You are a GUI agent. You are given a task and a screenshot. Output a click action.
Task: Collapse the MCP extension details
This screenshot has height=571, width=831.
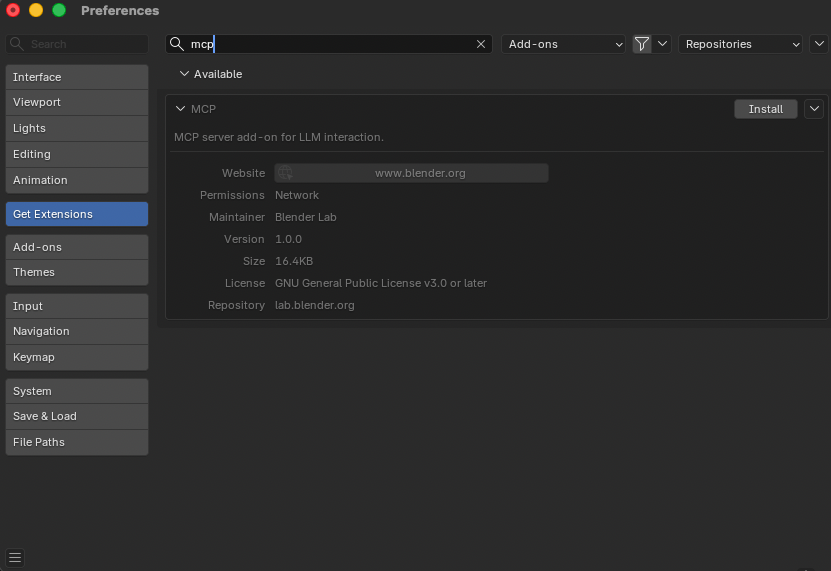point(180,109)
